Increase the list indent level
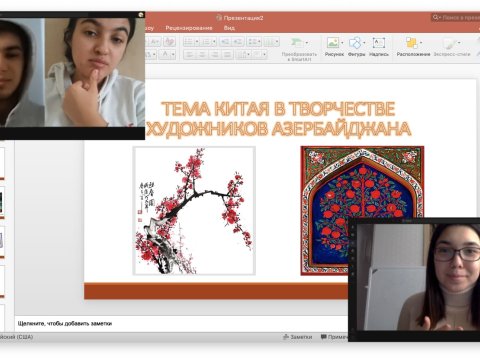Screen dimensions: 480x360 [238, 42]
